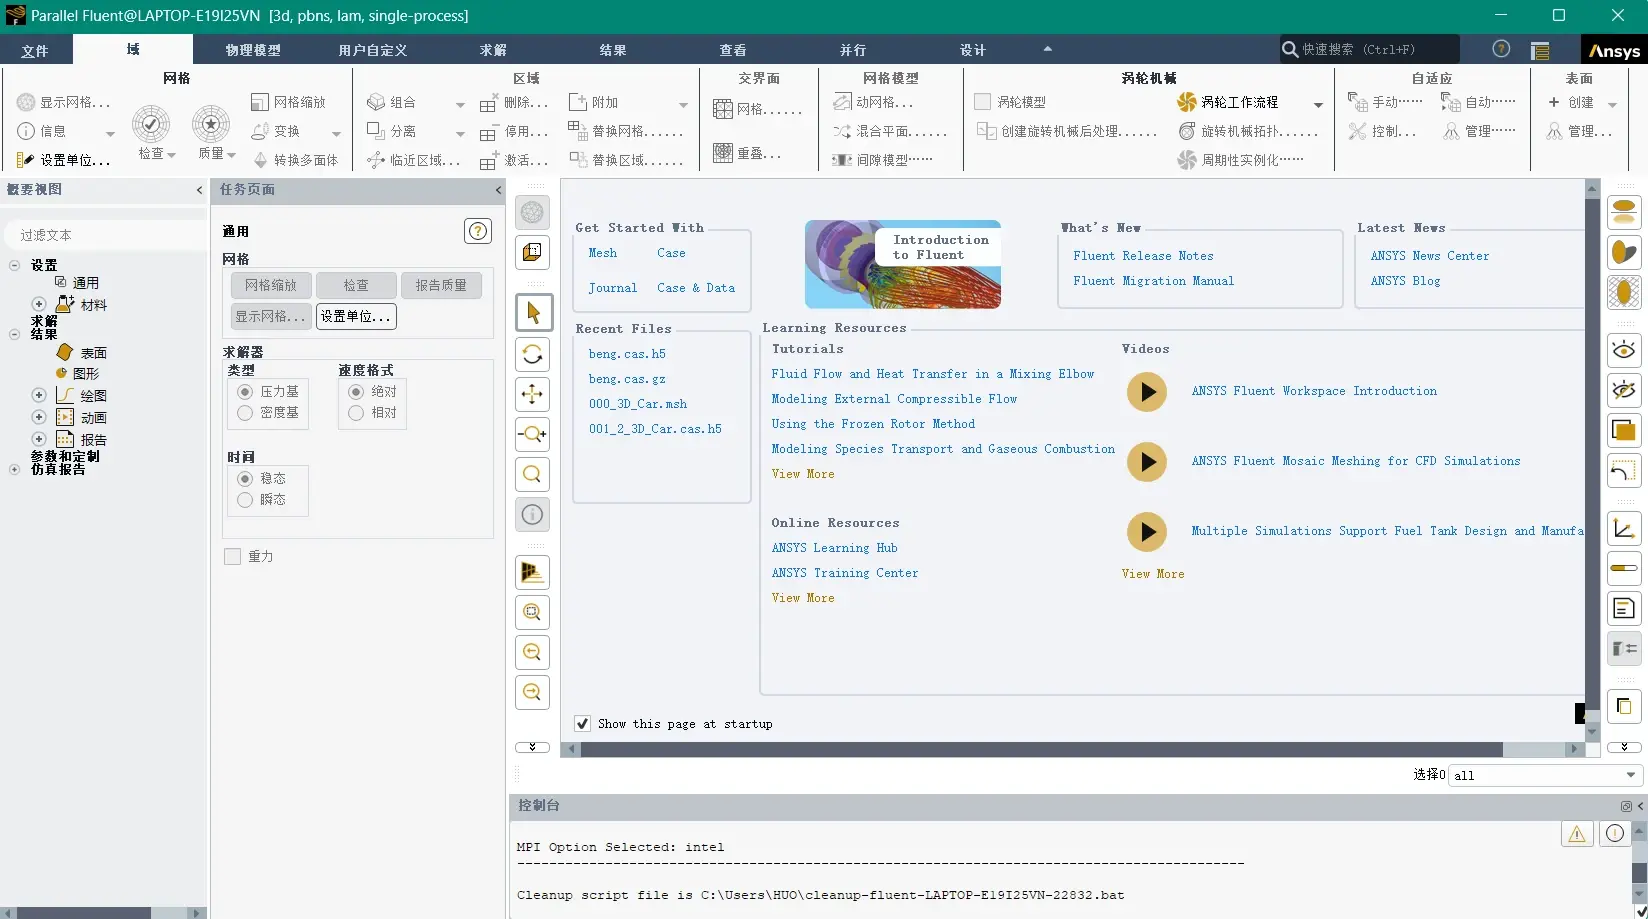Select 压力基 pressure-based solver type
This screenshot has height=919, width=1648.
[x=245, y=392]
